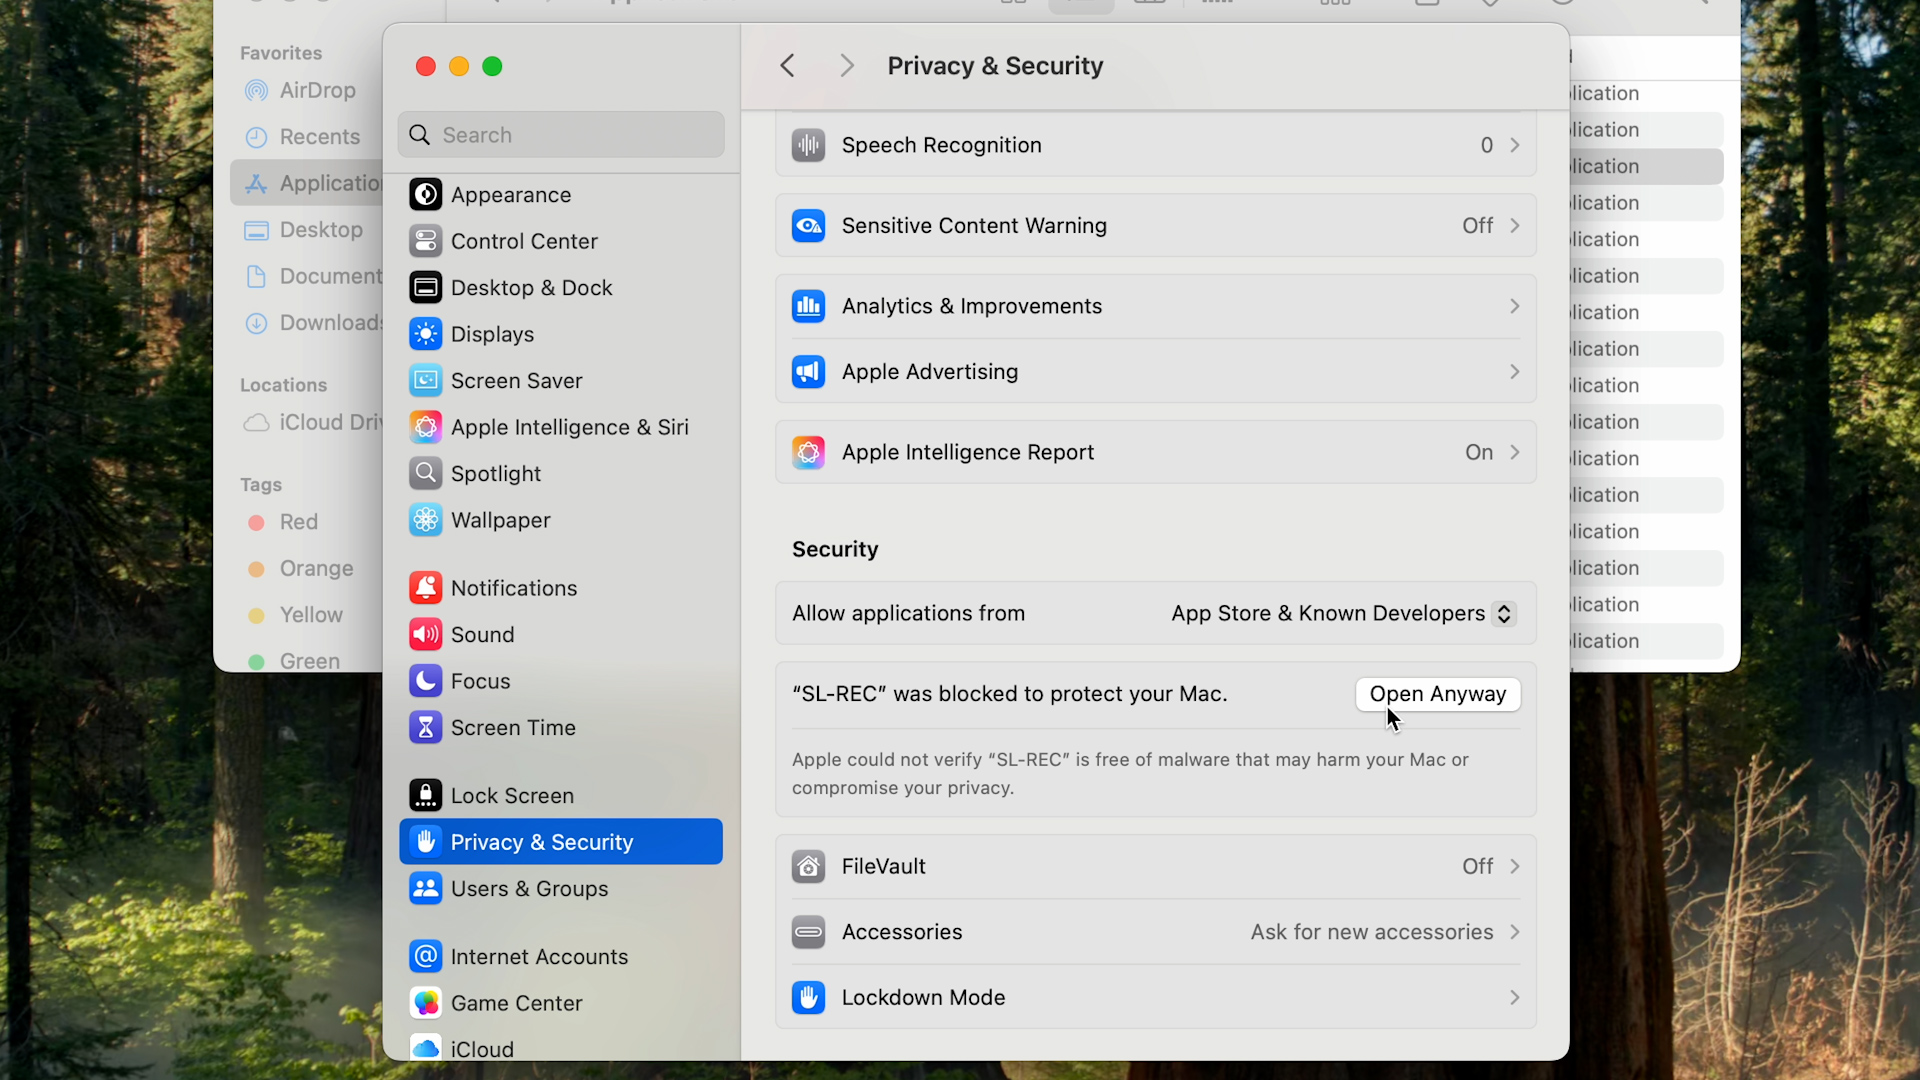Open the Sound speaker icon

point(425,634)
